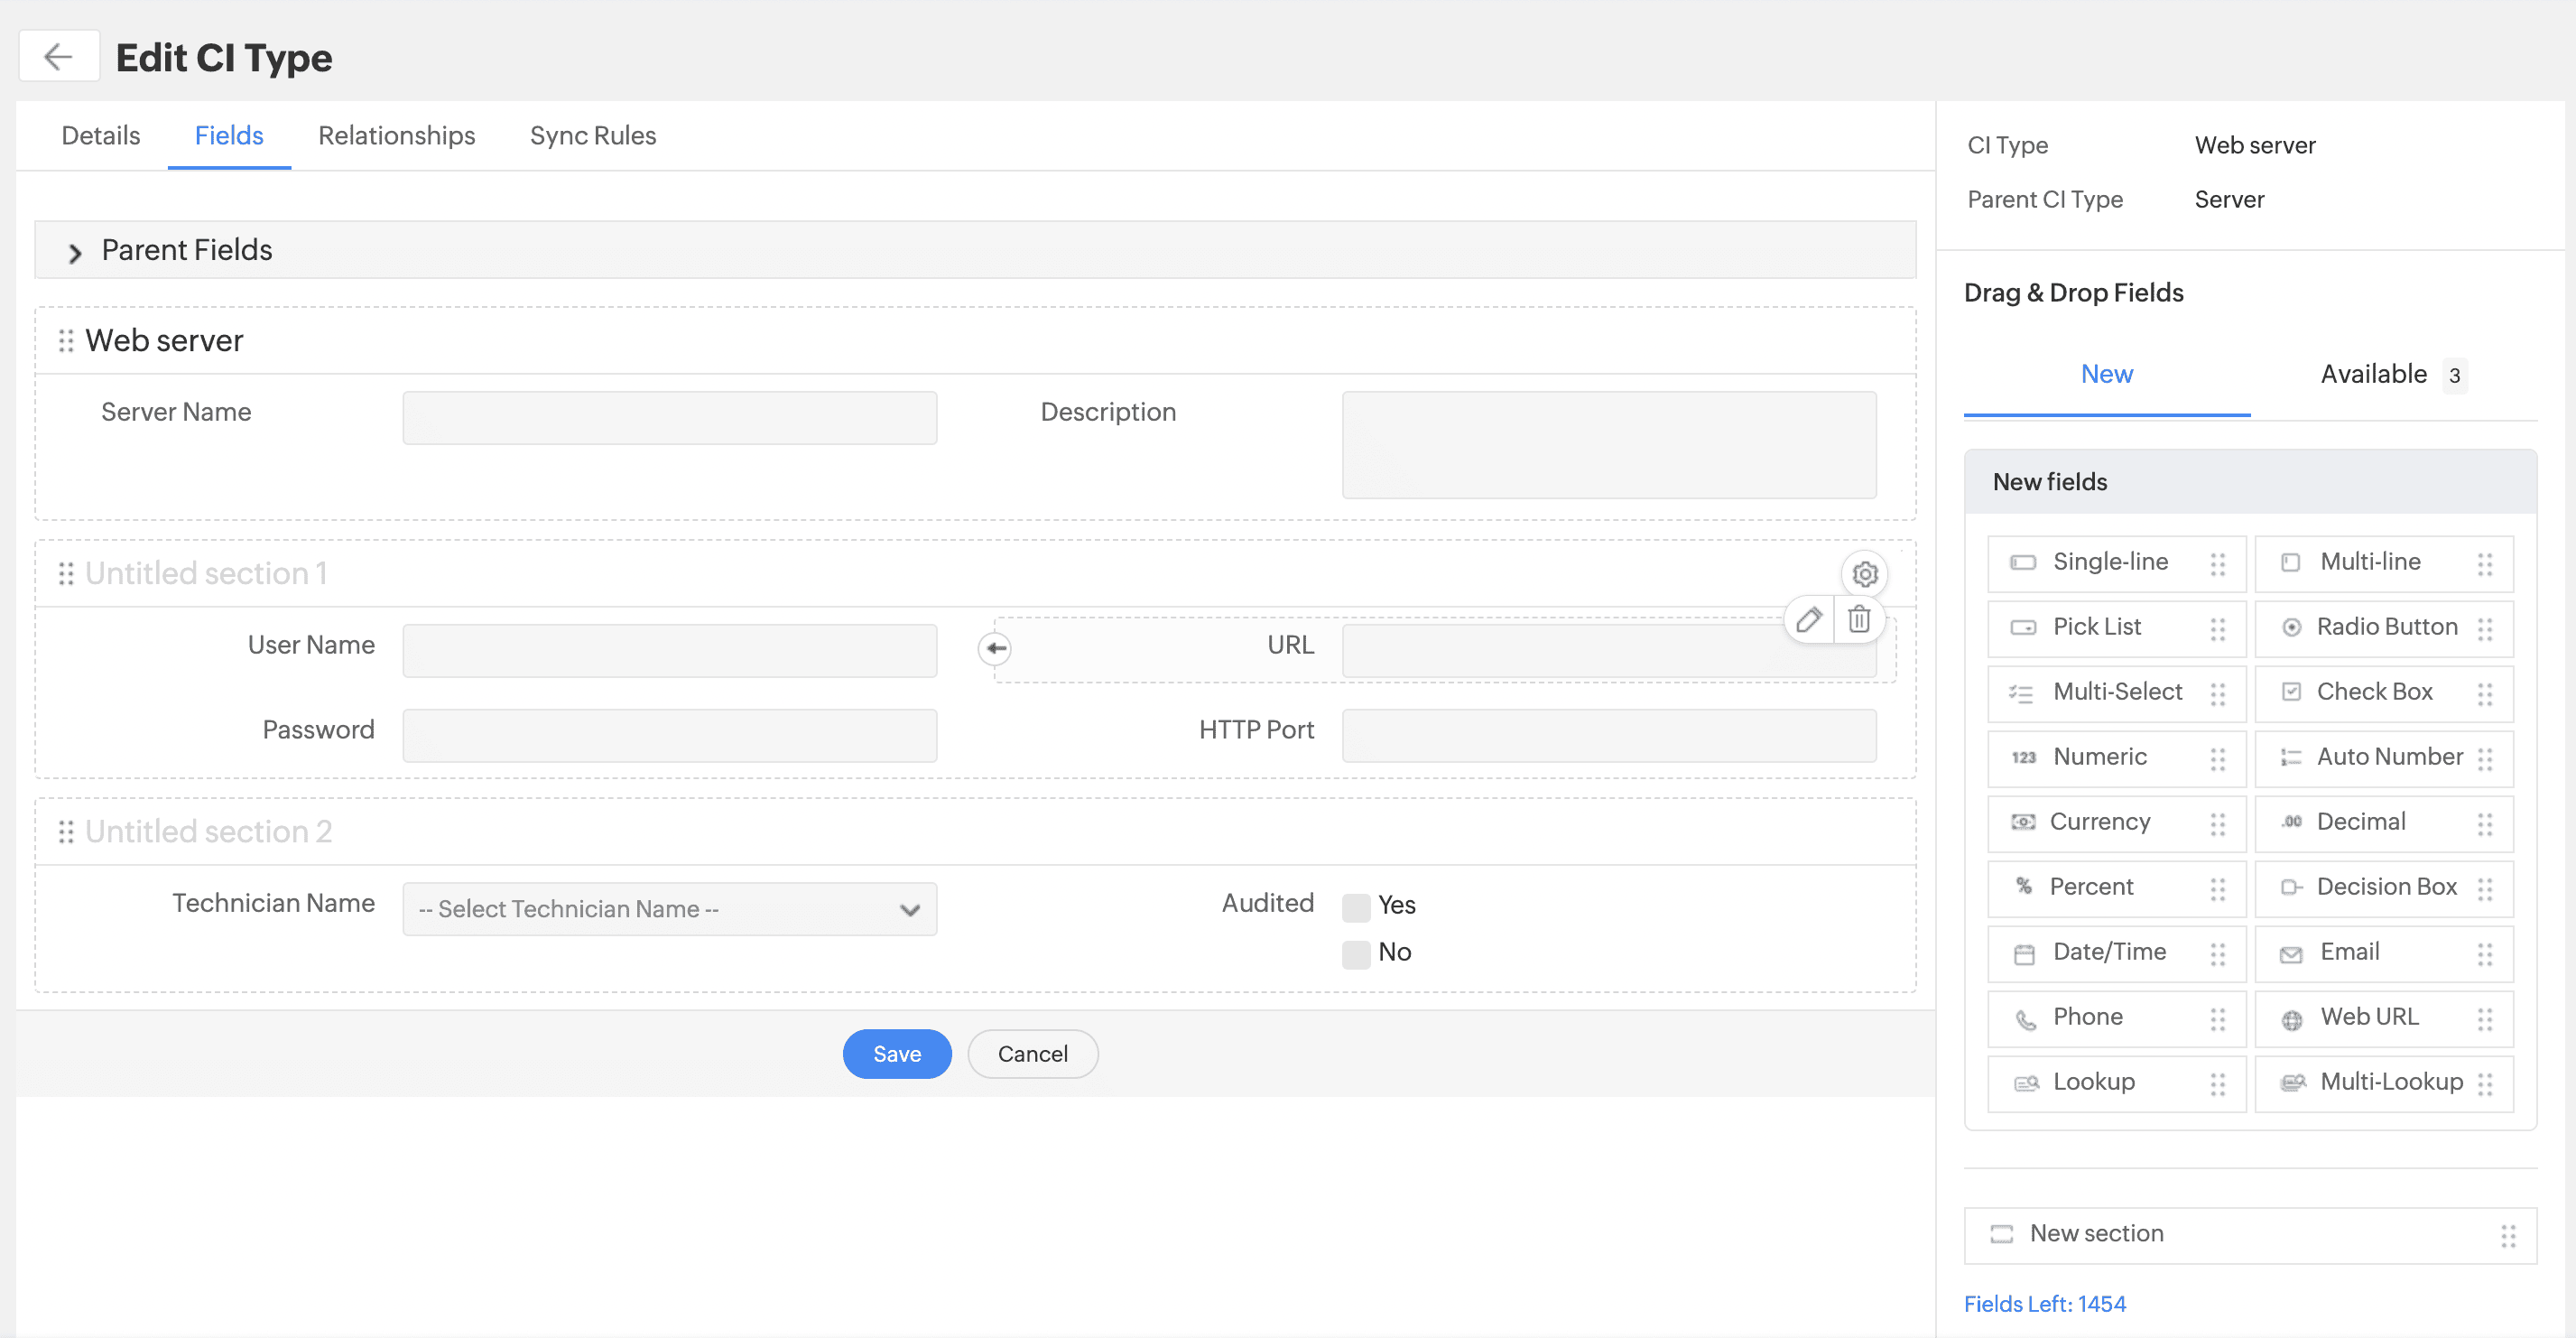The height and width of the screenshot is (1338, 2576).
Task: Select the Pick List field type
Action: (2097, 627)
